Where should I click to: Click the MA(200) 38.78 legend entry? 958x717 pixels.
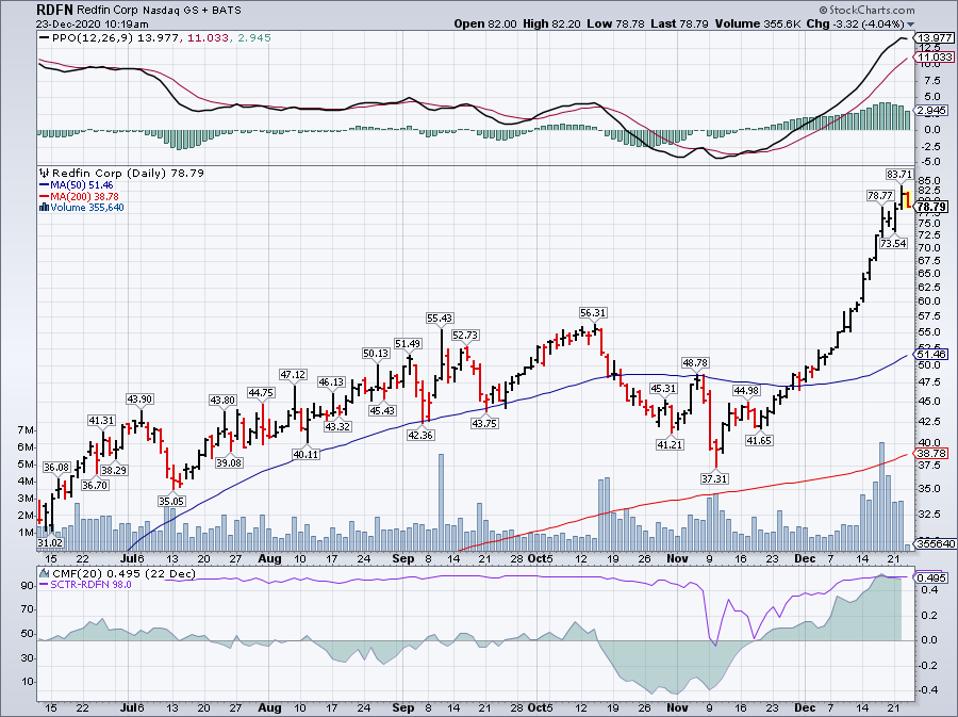(84, 196)
